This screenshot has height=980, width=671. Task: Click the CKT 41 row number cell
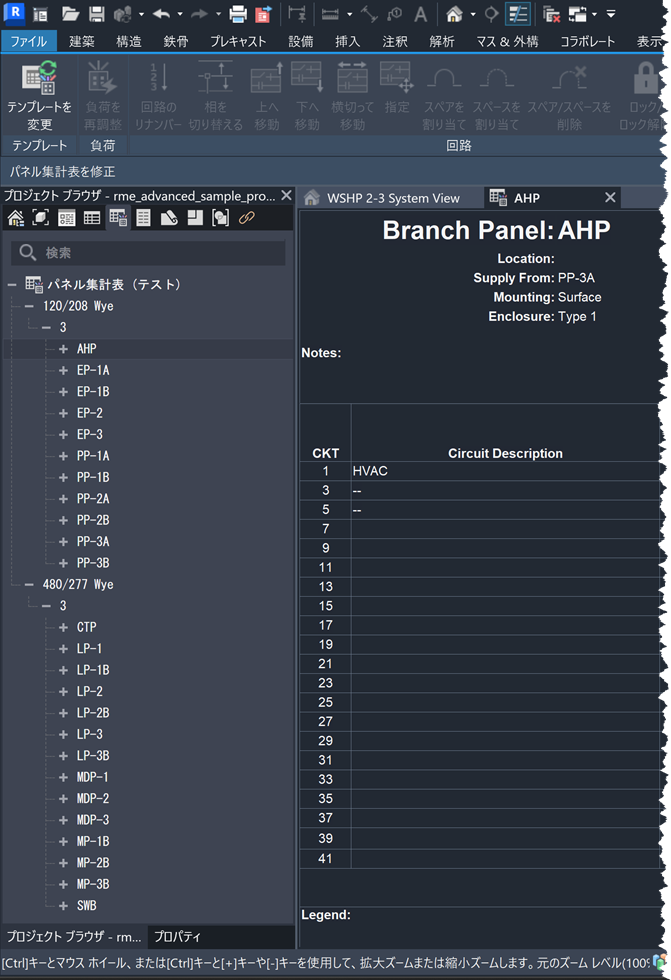pos(326,859)
